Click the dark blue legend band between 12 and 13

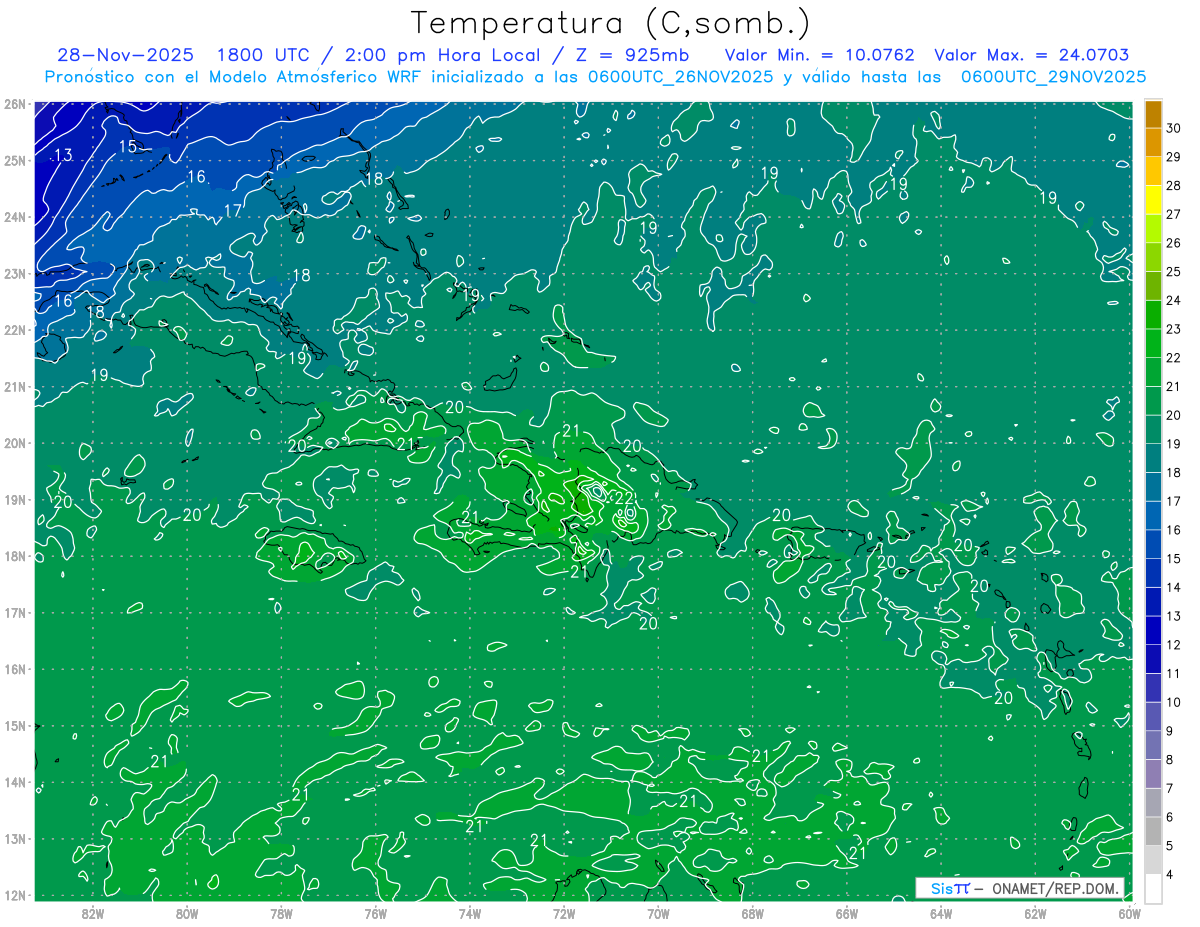[1153, 630]
